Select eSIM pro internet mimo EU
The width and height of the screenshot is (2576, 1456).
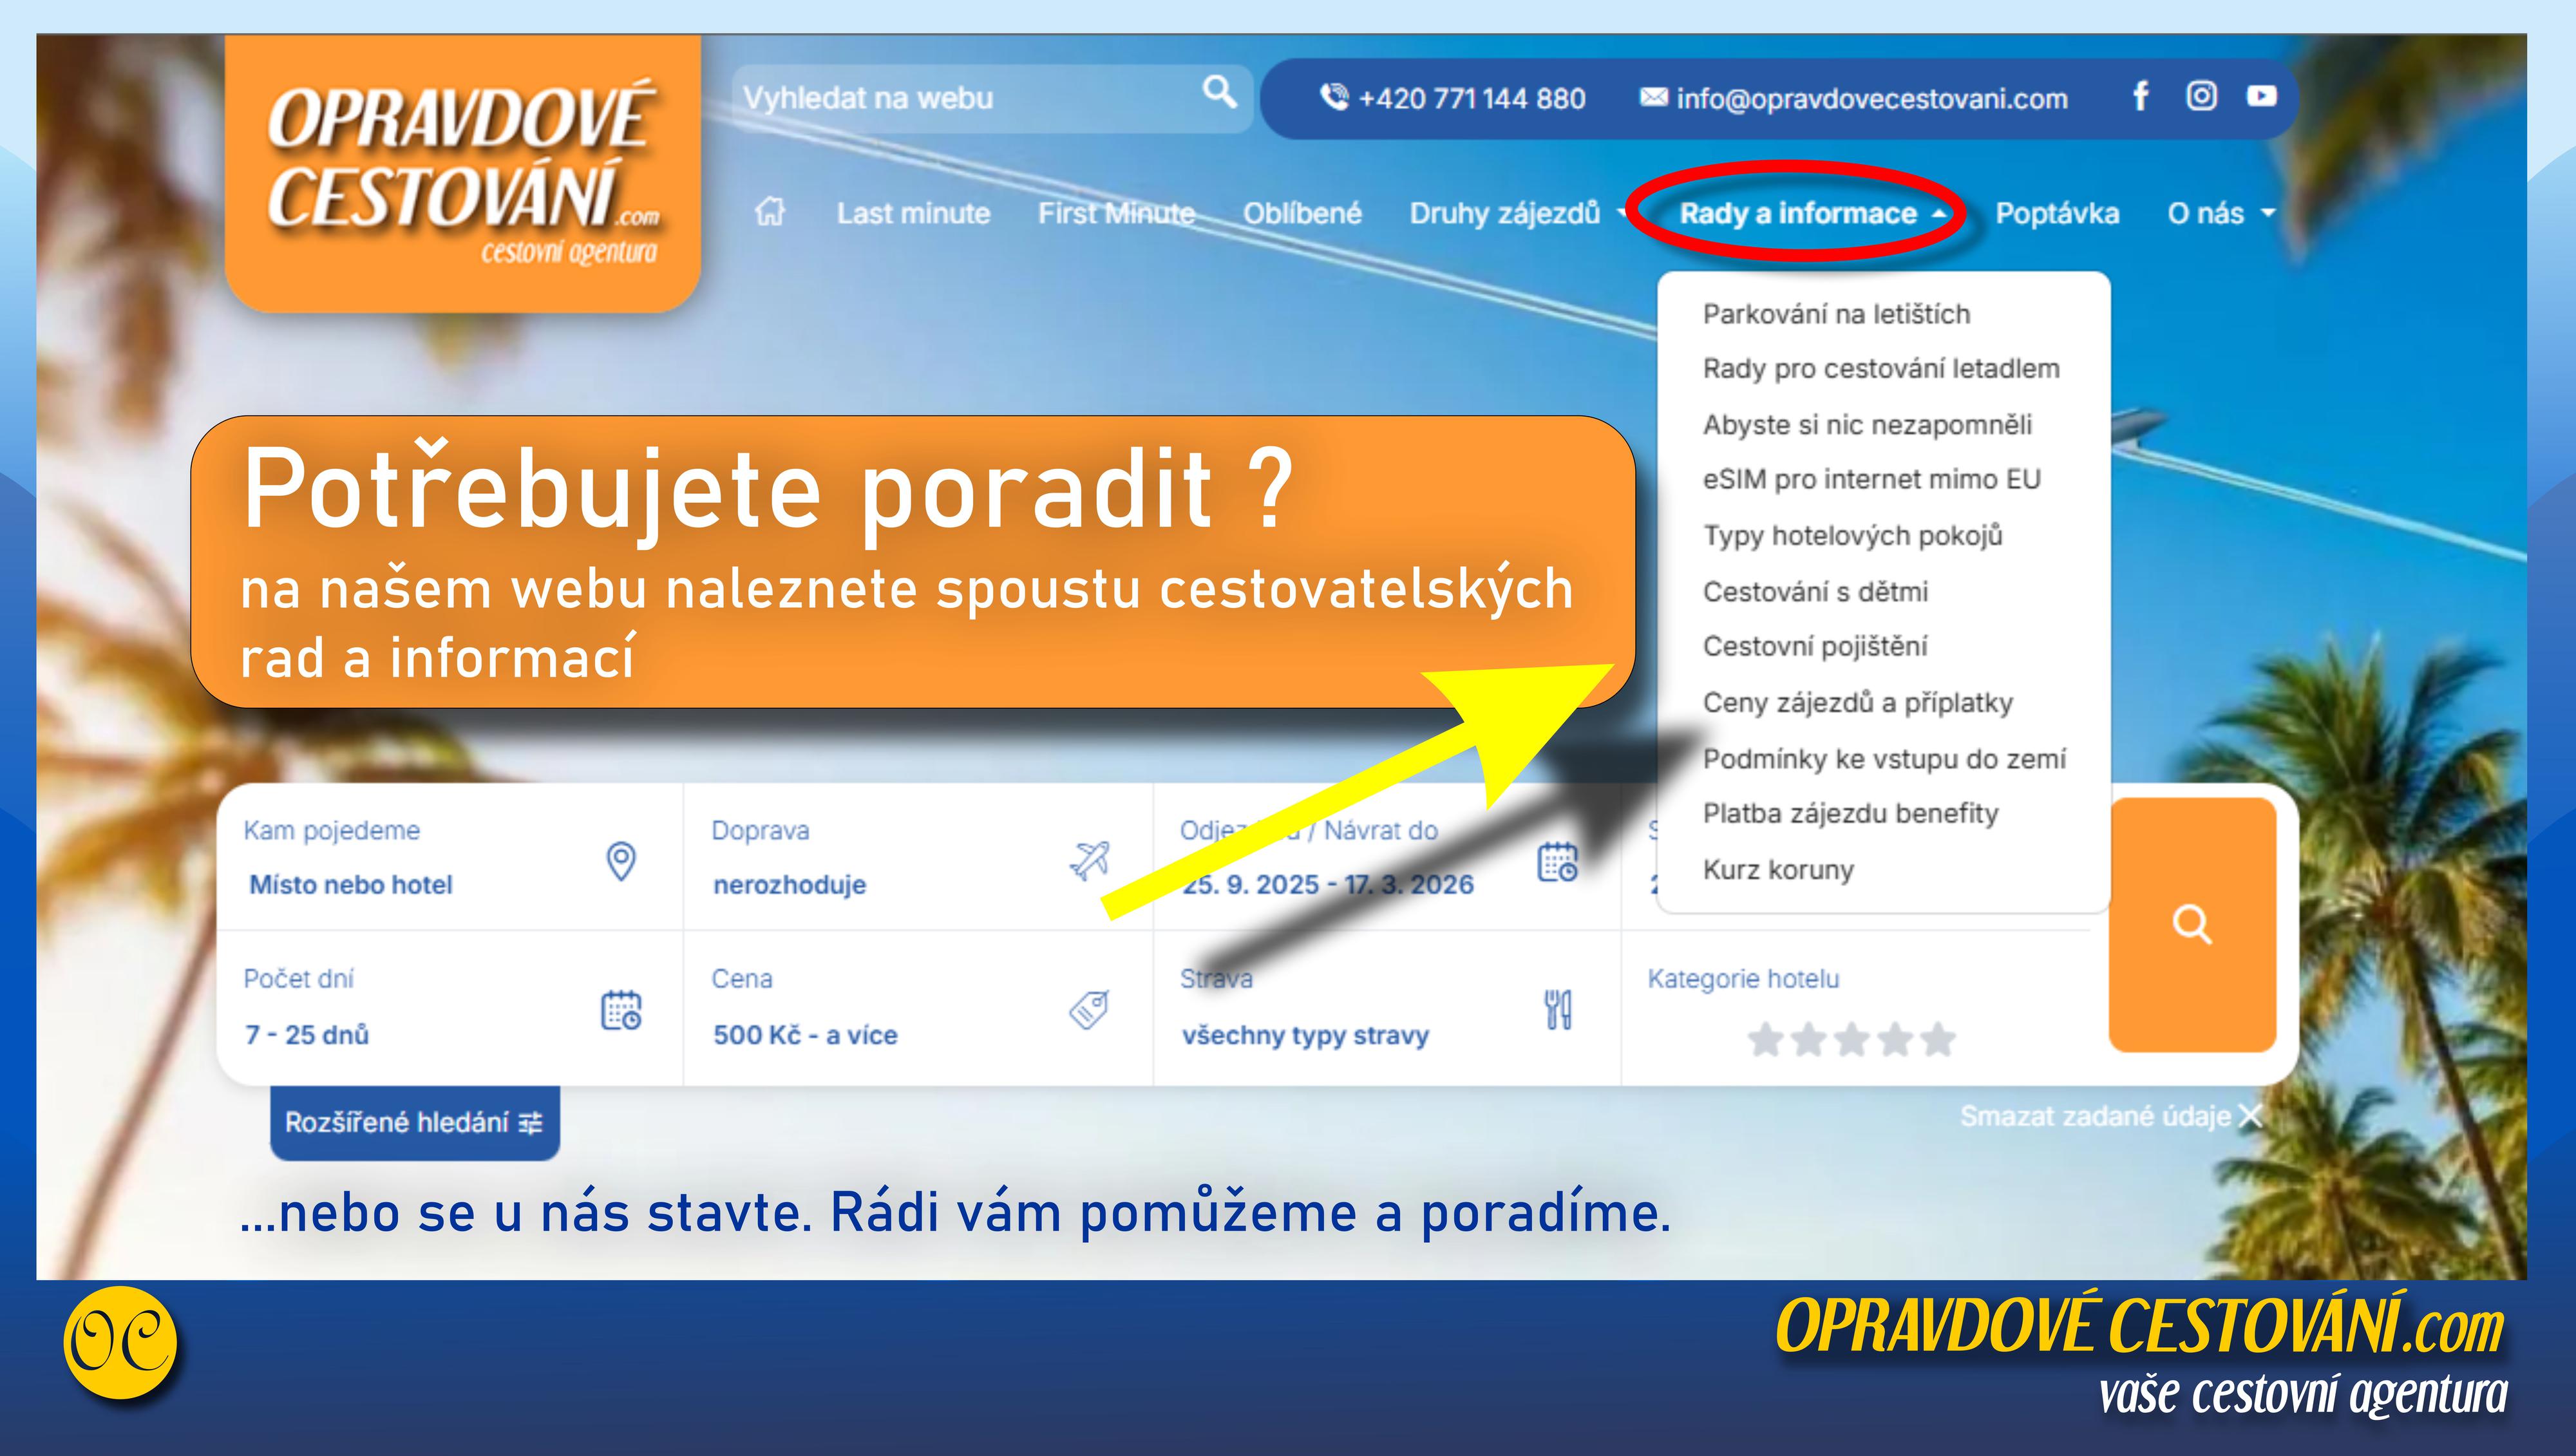(x=1871, y=479)
